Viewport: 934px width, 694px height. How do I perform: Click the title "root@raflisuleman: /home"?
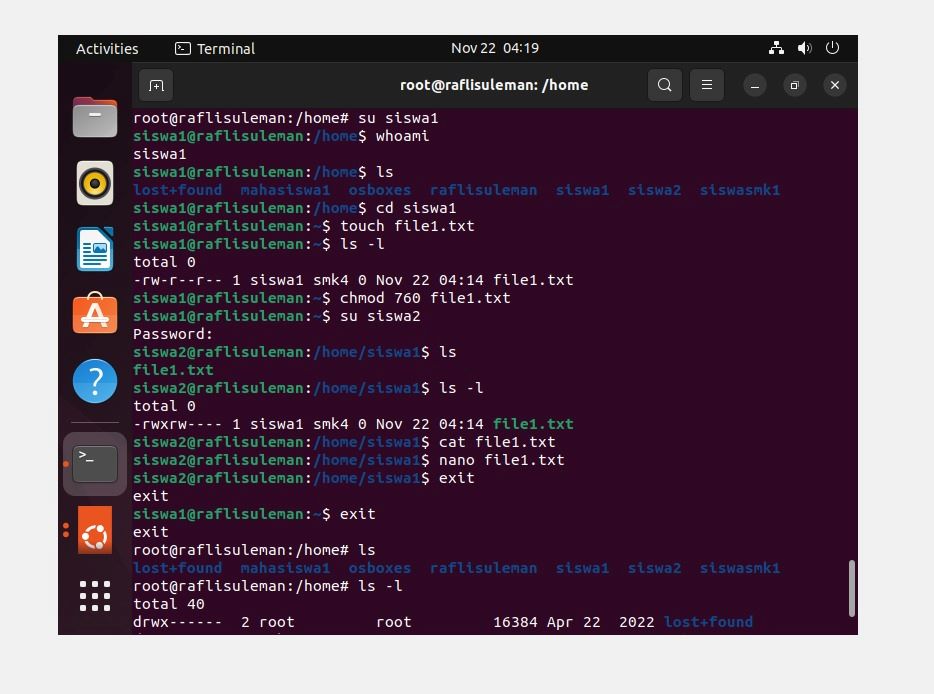click(x=494, y=85)
